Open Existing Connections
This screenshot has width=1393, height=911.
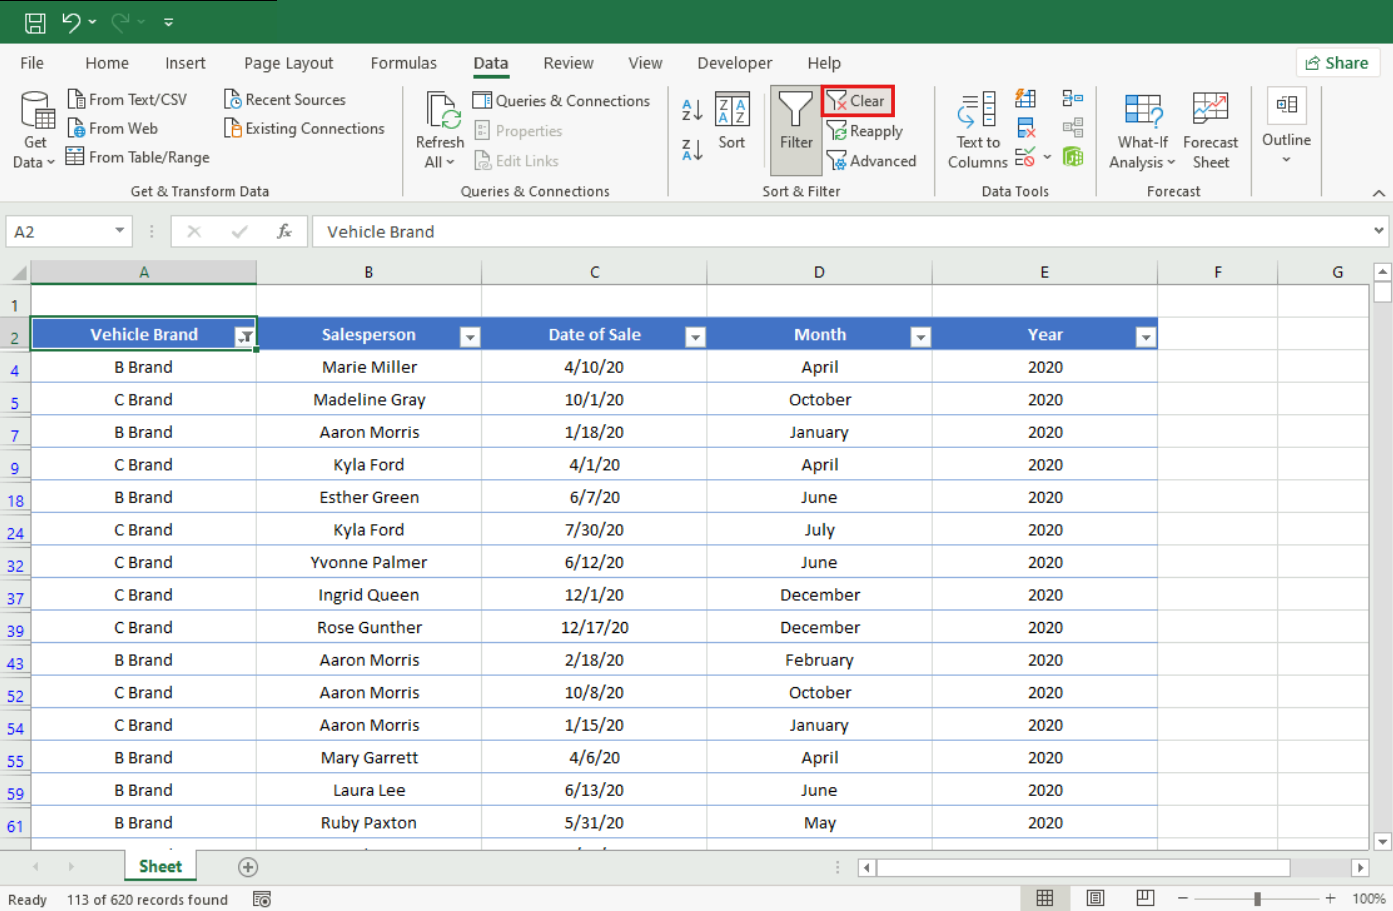tap(304, 128)
